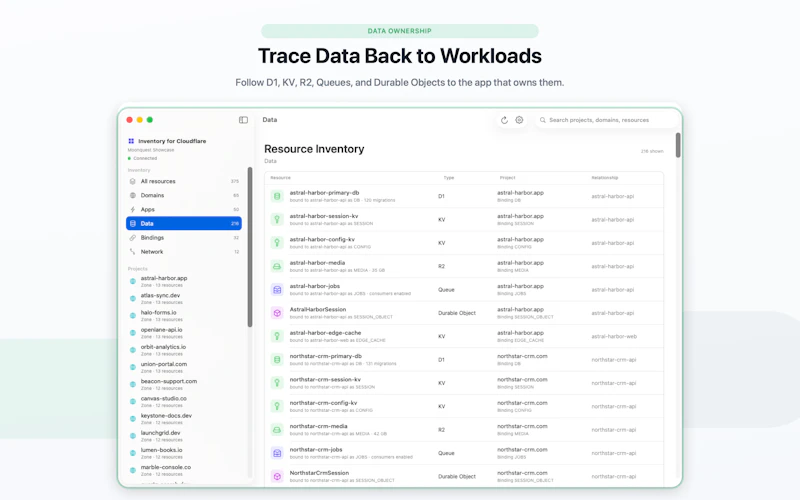The image size is (800, 500).
Task: Open Network in sidebar
Action: pyautogui.click(x=184, y=252)
